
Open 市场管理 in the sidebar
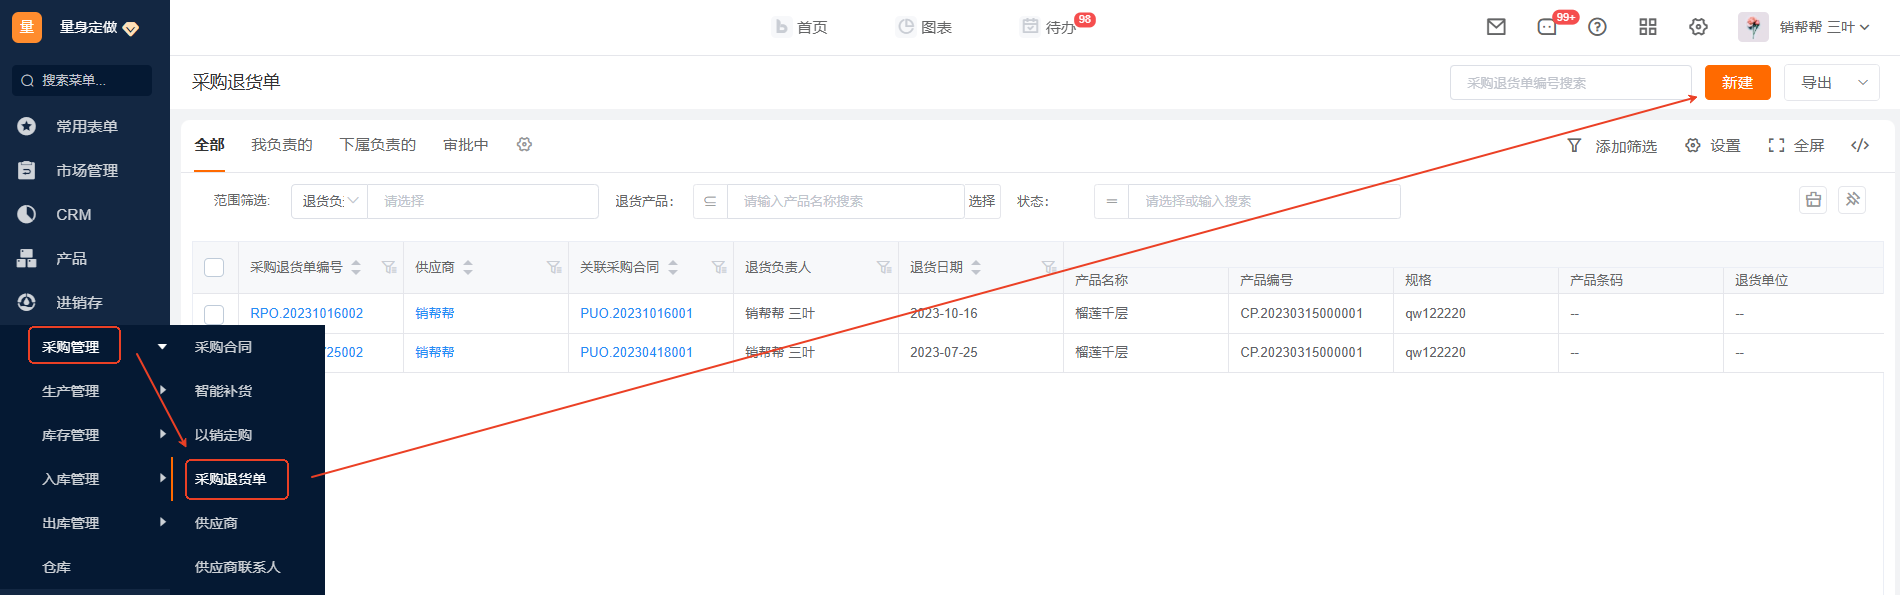pyautogui.click(x=85, y=170)
